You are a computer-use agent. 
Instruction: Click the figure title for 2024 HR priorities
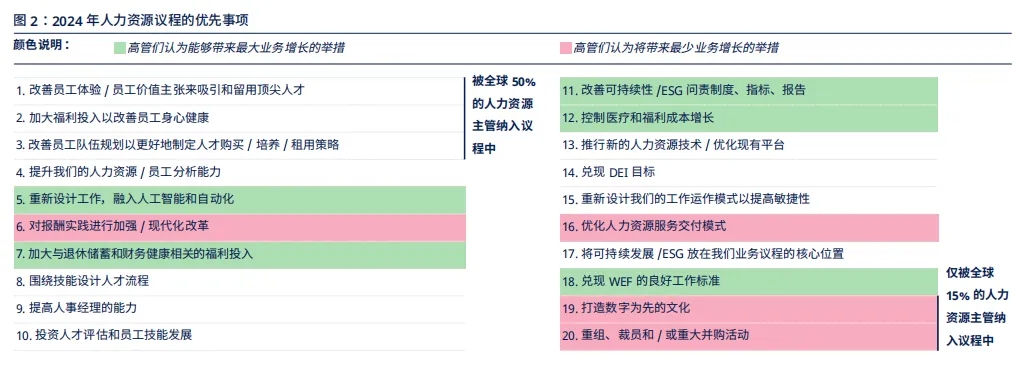(130, 20)
